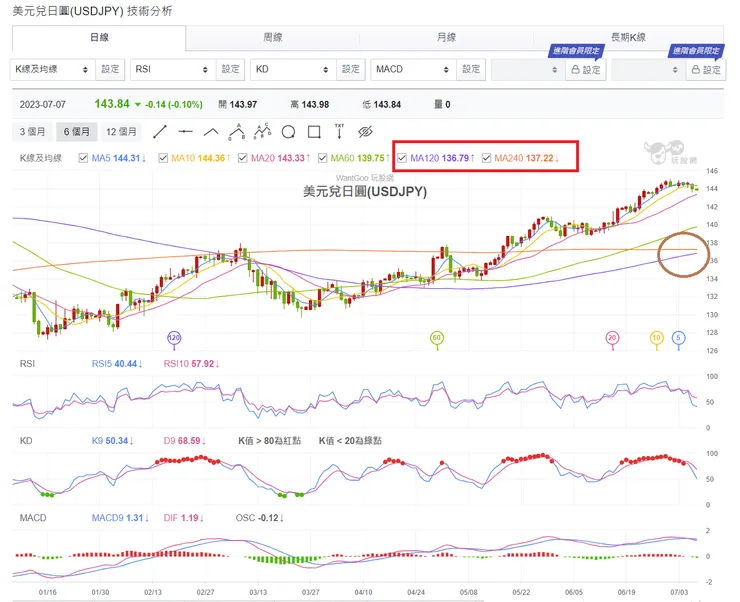Open the RSI indicator dropdown
Screen dimensions: 740x602
(173, 69)
